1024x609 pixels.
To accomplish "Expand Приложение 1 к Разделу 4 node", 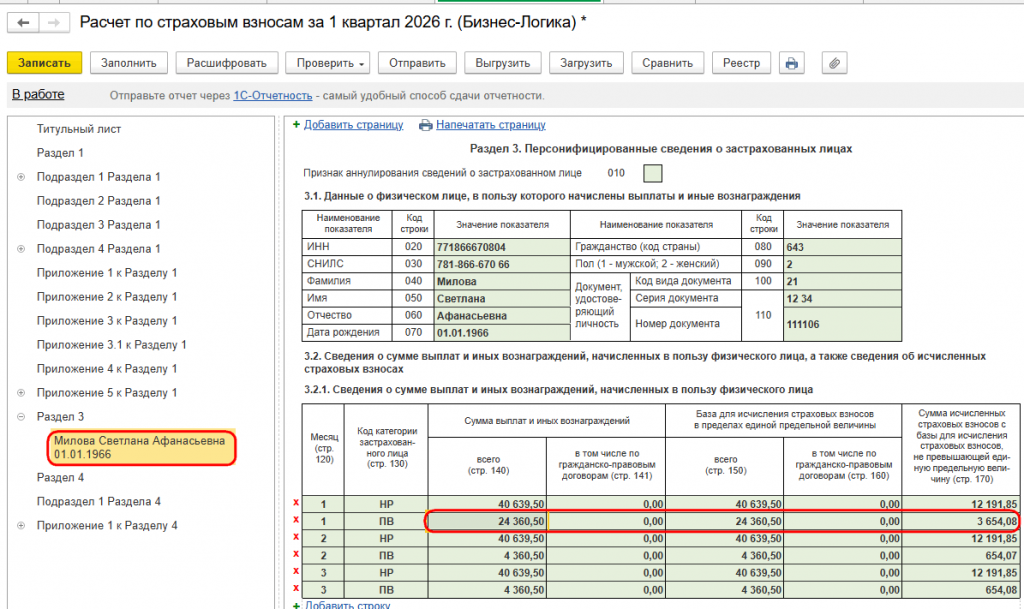I will [x=21, y=525].
